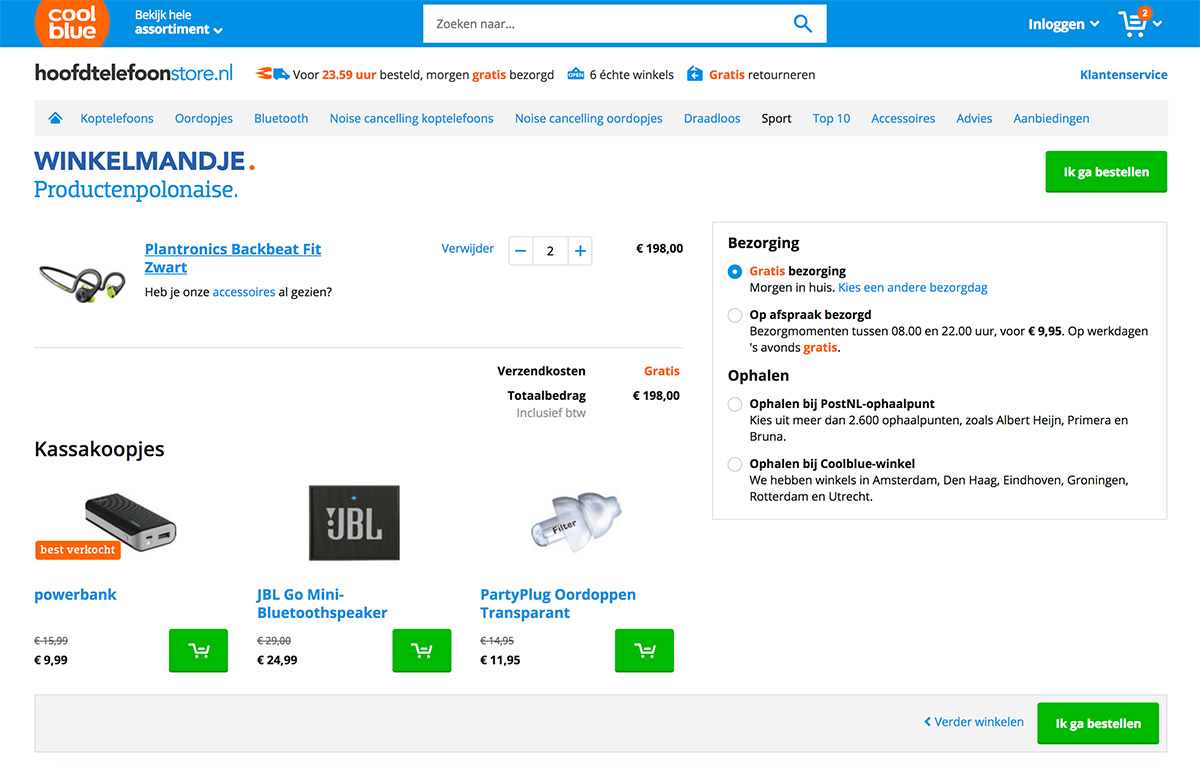This screenshot has height=767, width=1200.
Task: Open Accessoires category
Action: pos(903,118)
